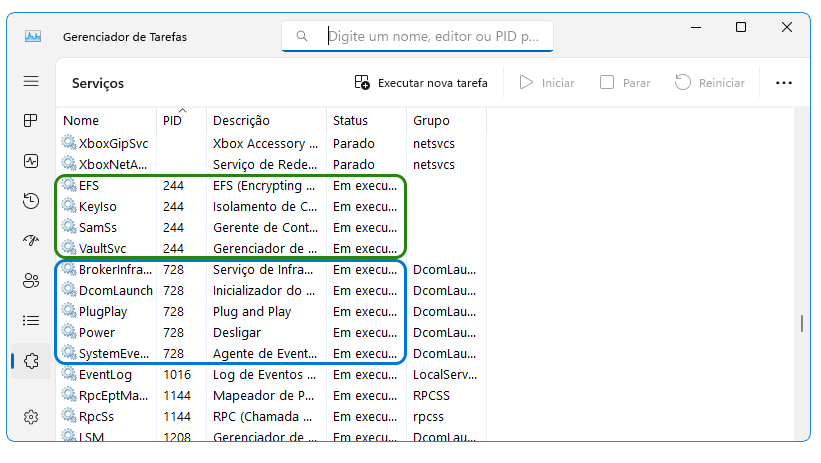The width and height of the screenshot is (821, 463).
Task: Click netsvcs group of XboxNetA... row
Action: (434, 164)
